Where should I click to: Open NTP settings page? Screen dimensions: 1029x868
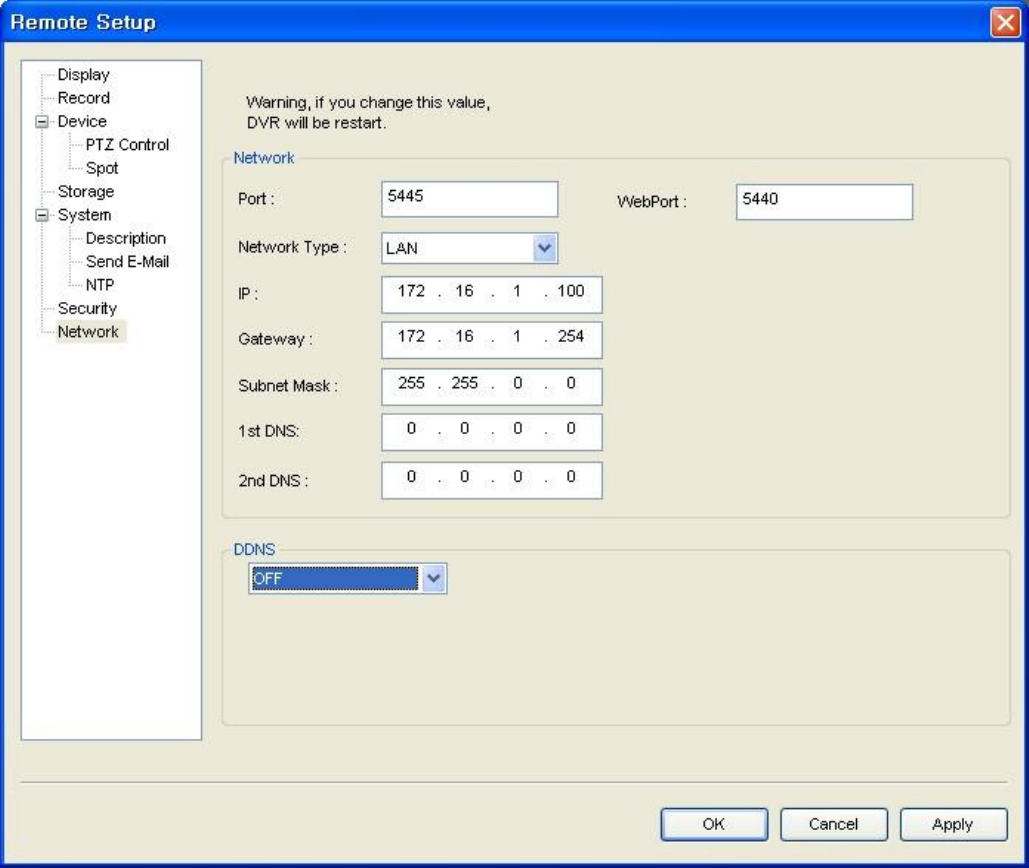point(100,284)
